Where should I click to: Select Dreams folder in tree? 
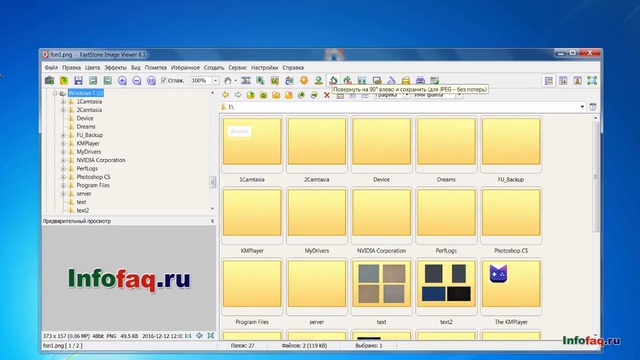click(86, 127)
